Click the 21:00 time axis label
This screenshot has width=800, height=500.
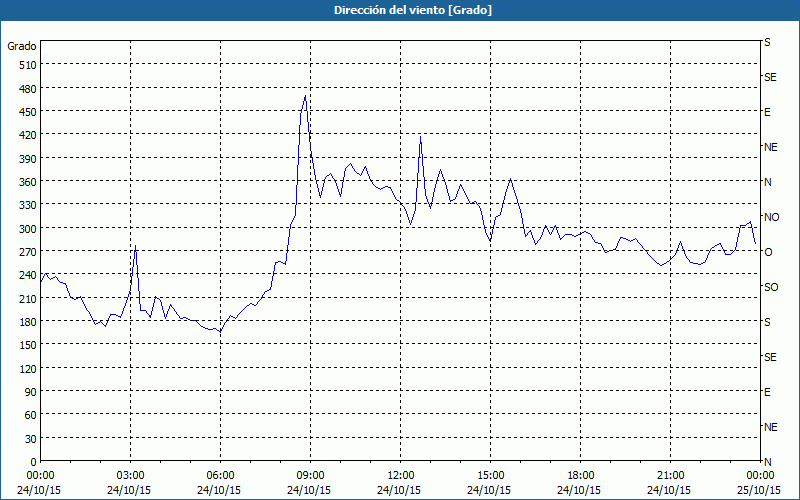pos(670,476)
